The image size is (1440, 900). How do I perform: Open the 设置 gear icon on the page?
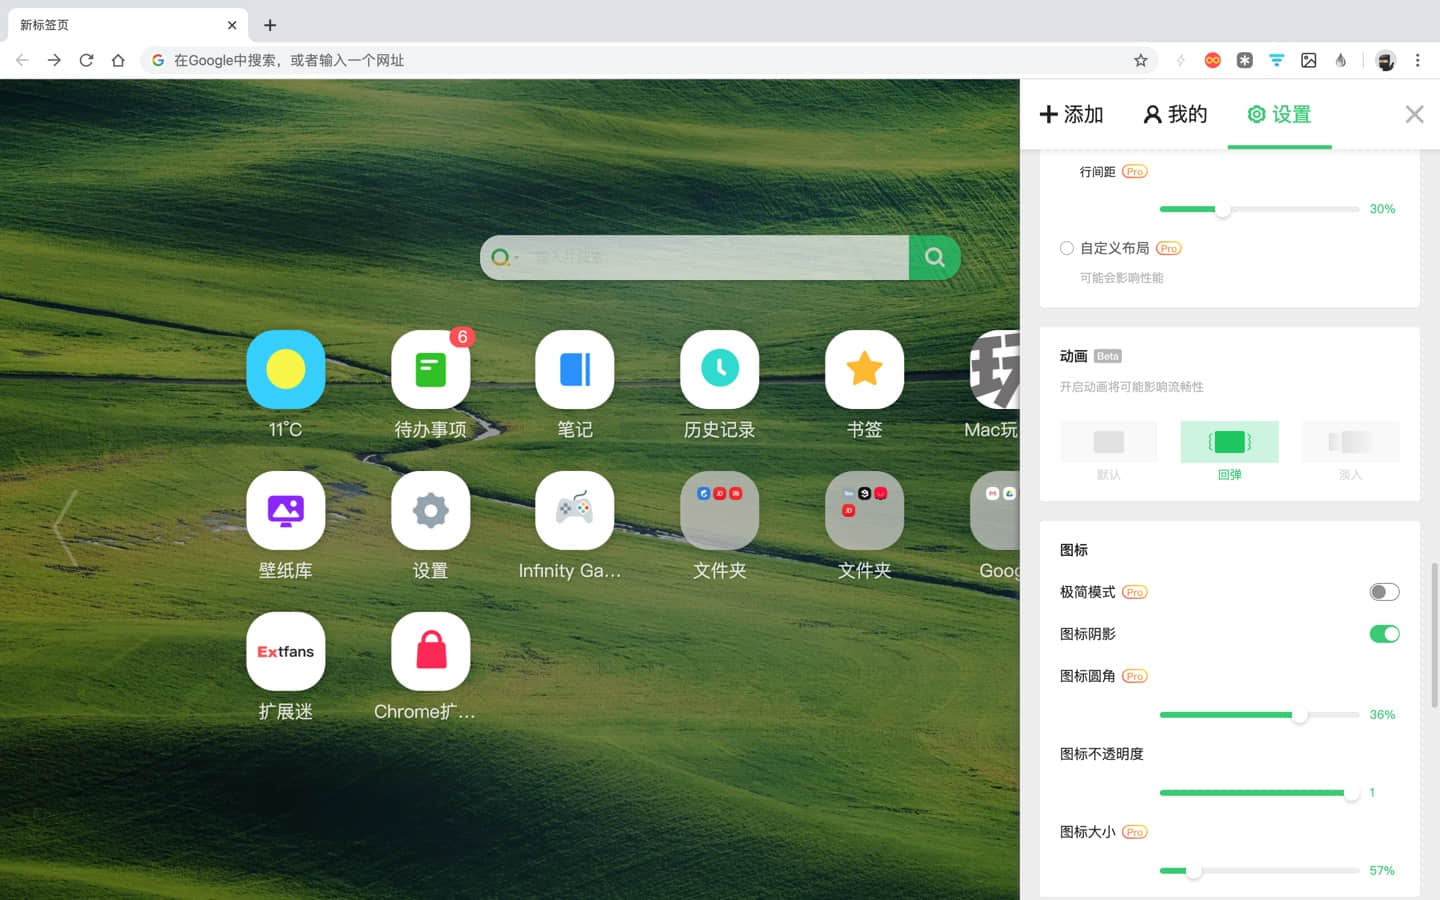(430, 510)
